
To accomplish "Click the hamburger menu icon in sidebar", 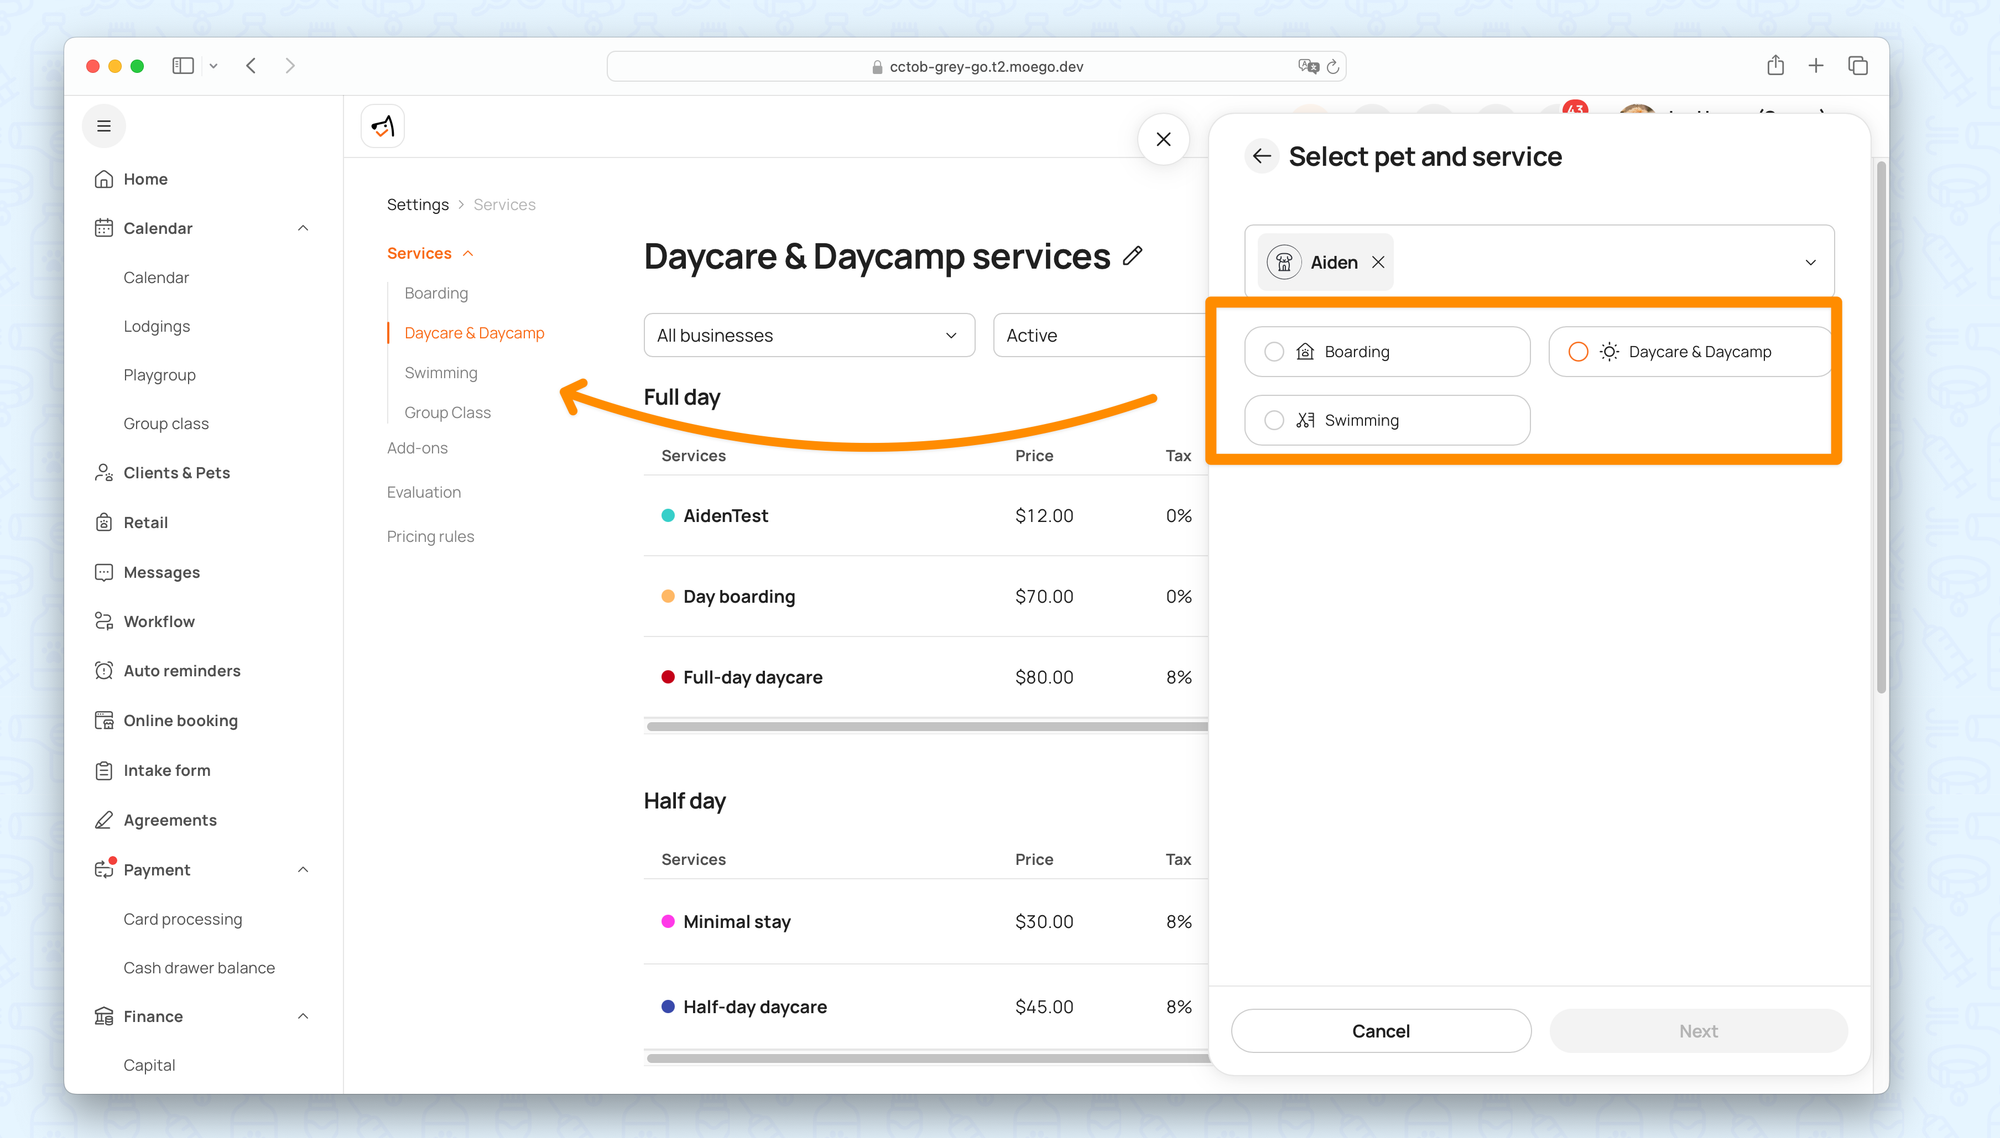I will [104, 126].
